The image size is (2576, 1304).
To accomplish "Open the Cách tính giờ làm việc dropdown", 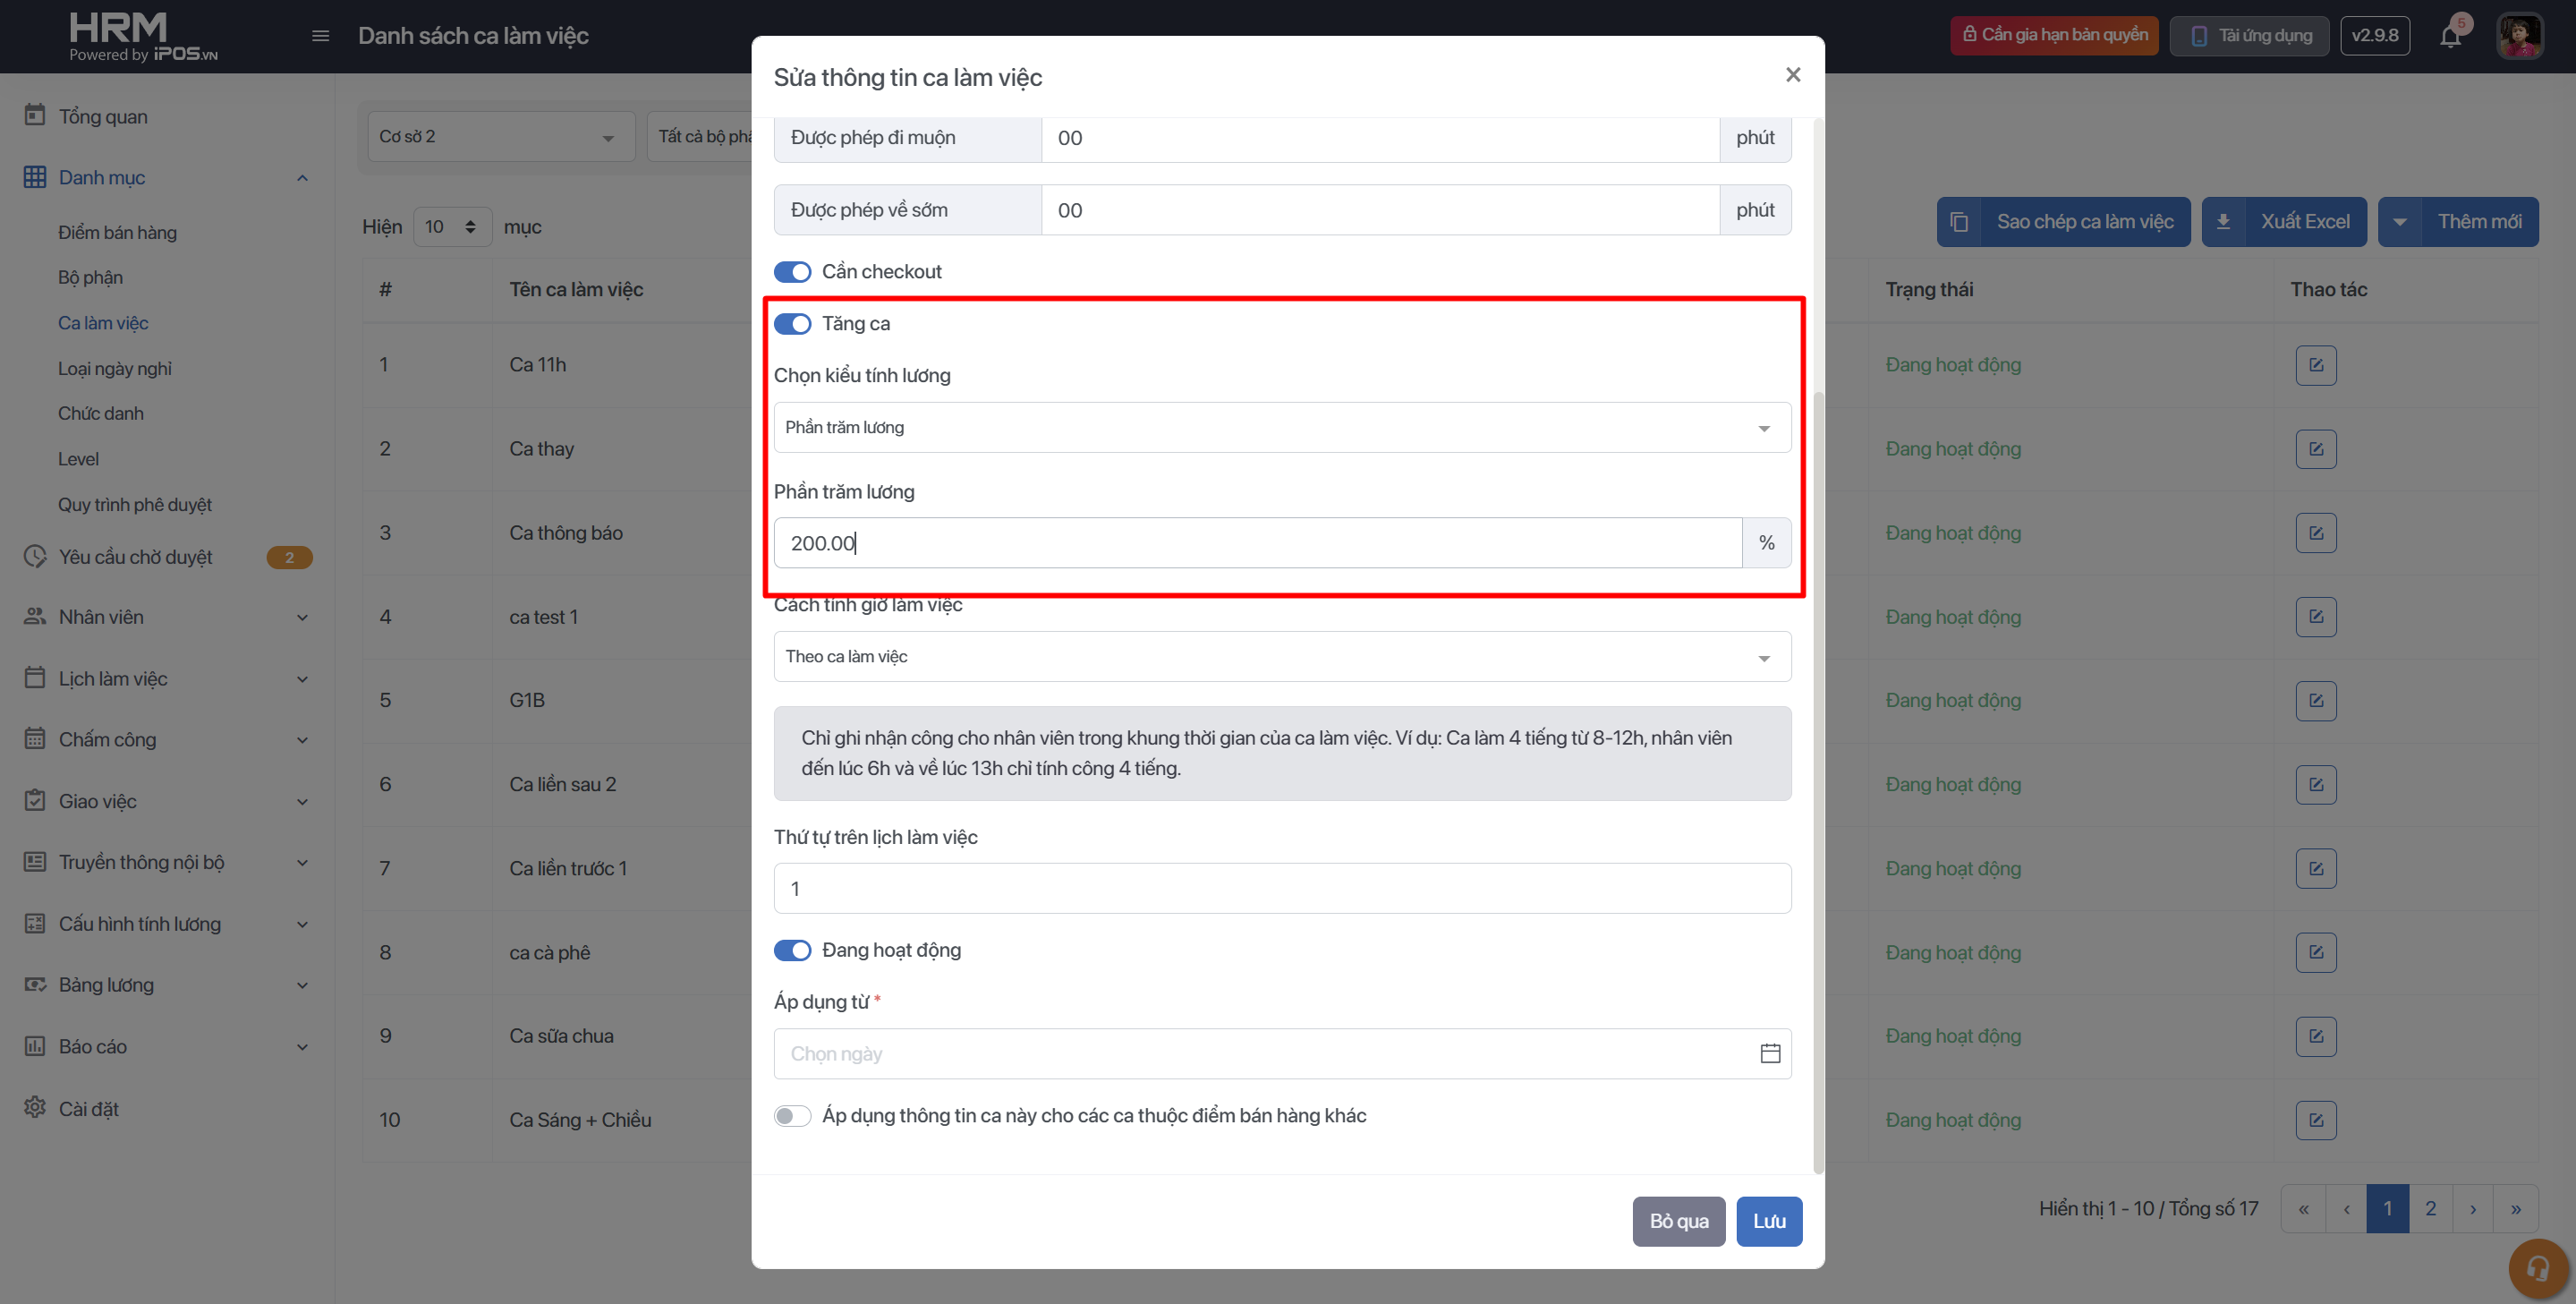I will [x=1281, y=657].
